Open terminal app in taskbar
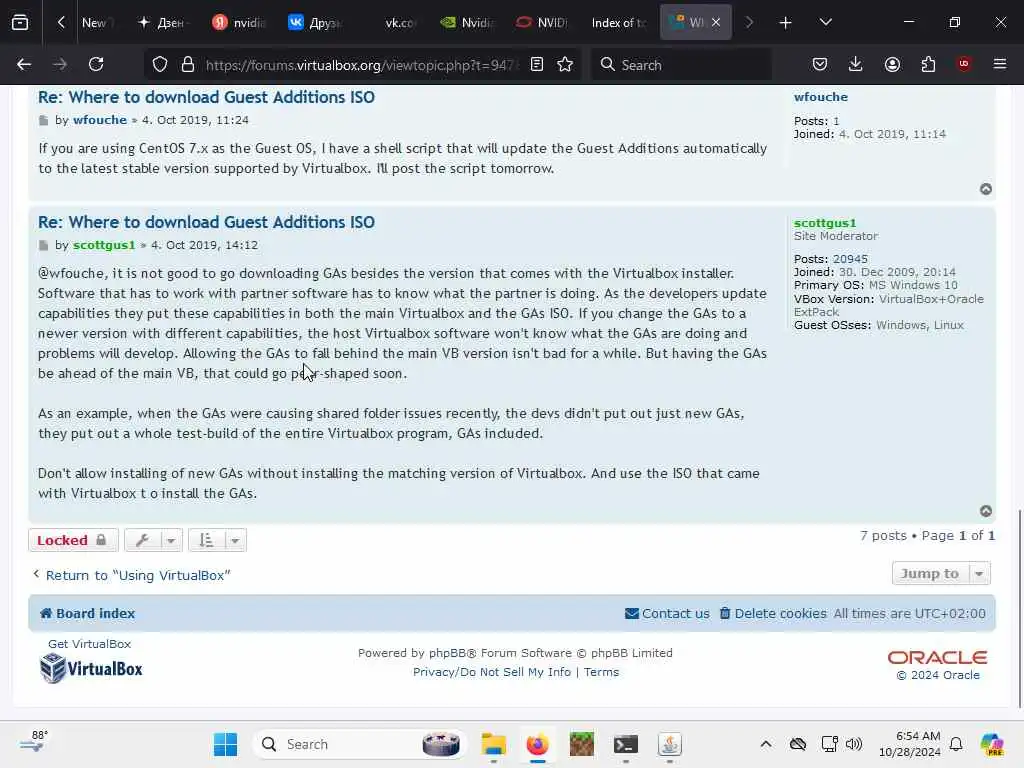The width and height of the screenshot is (1024, 768). coord(626,744)
